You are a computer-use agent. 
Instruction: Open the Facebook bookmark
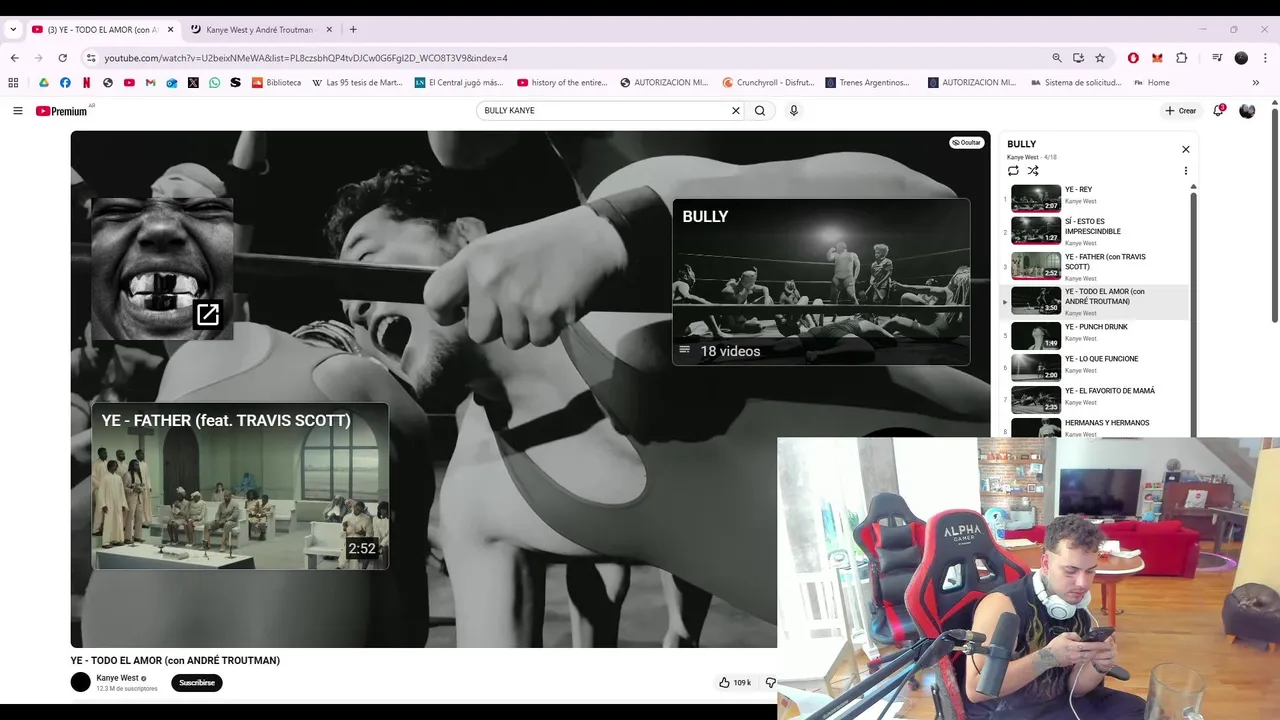[x=65, y=83]
